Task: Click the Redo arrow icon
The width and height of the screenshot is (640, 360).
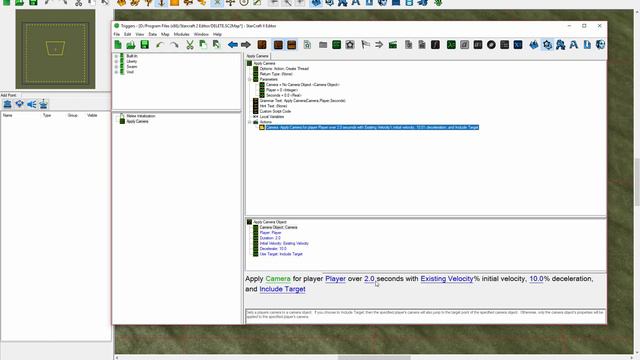Action: [x=174, y=45]
